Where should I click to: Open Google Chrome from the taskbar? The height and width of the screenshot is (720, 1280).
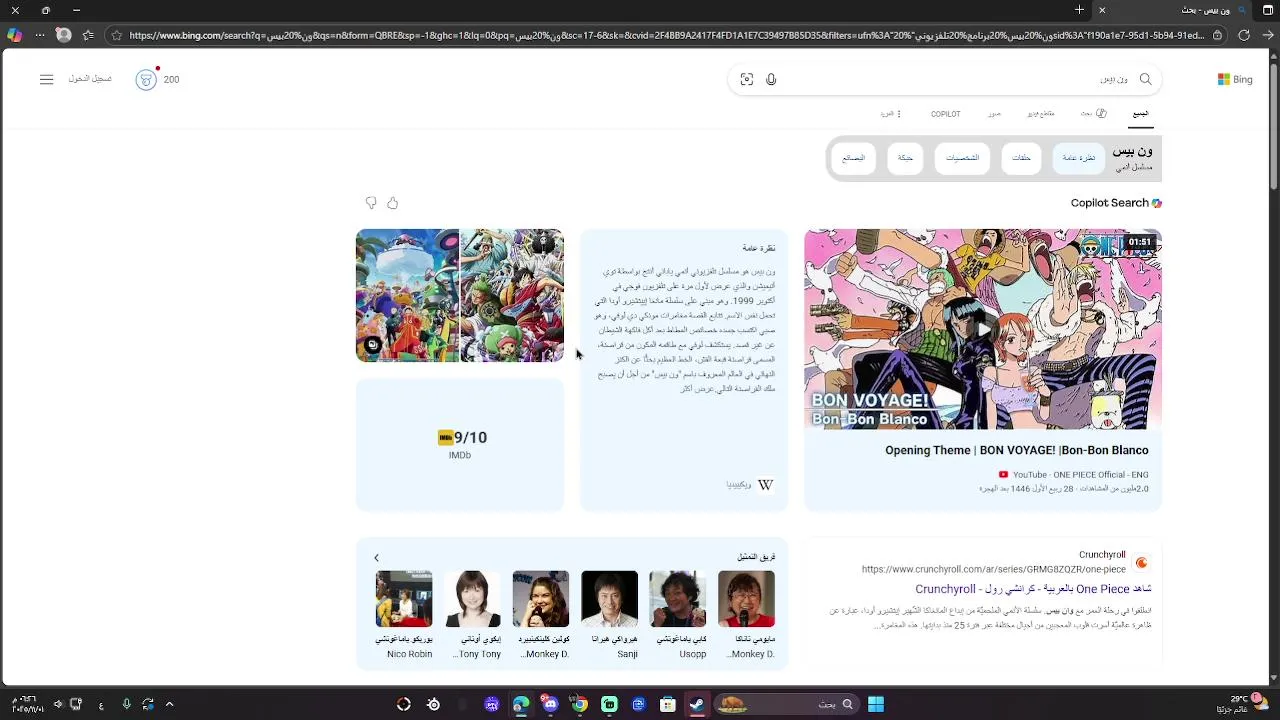pyautogui.click(x=579, y=704)
